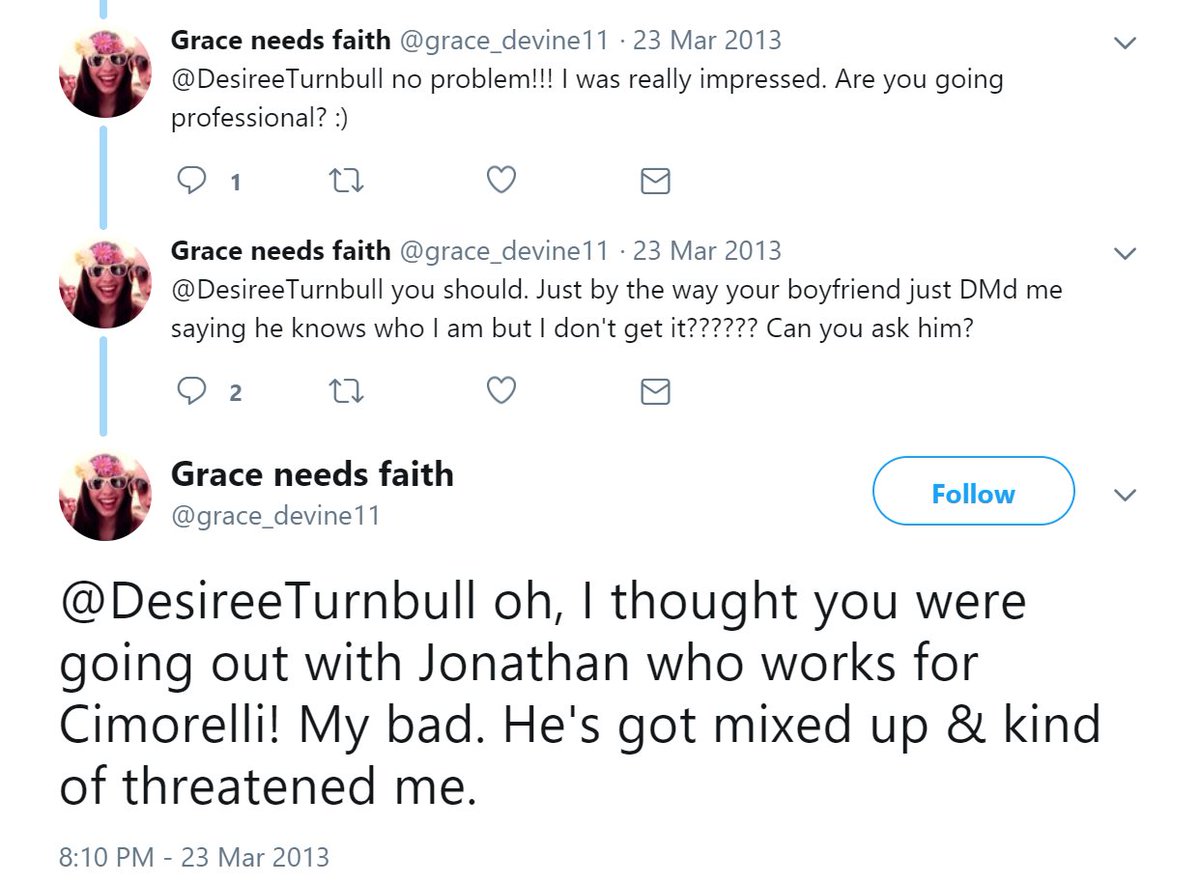Open the main tweet author's profile picture
1200x884 pixels.
pos(105,494)
